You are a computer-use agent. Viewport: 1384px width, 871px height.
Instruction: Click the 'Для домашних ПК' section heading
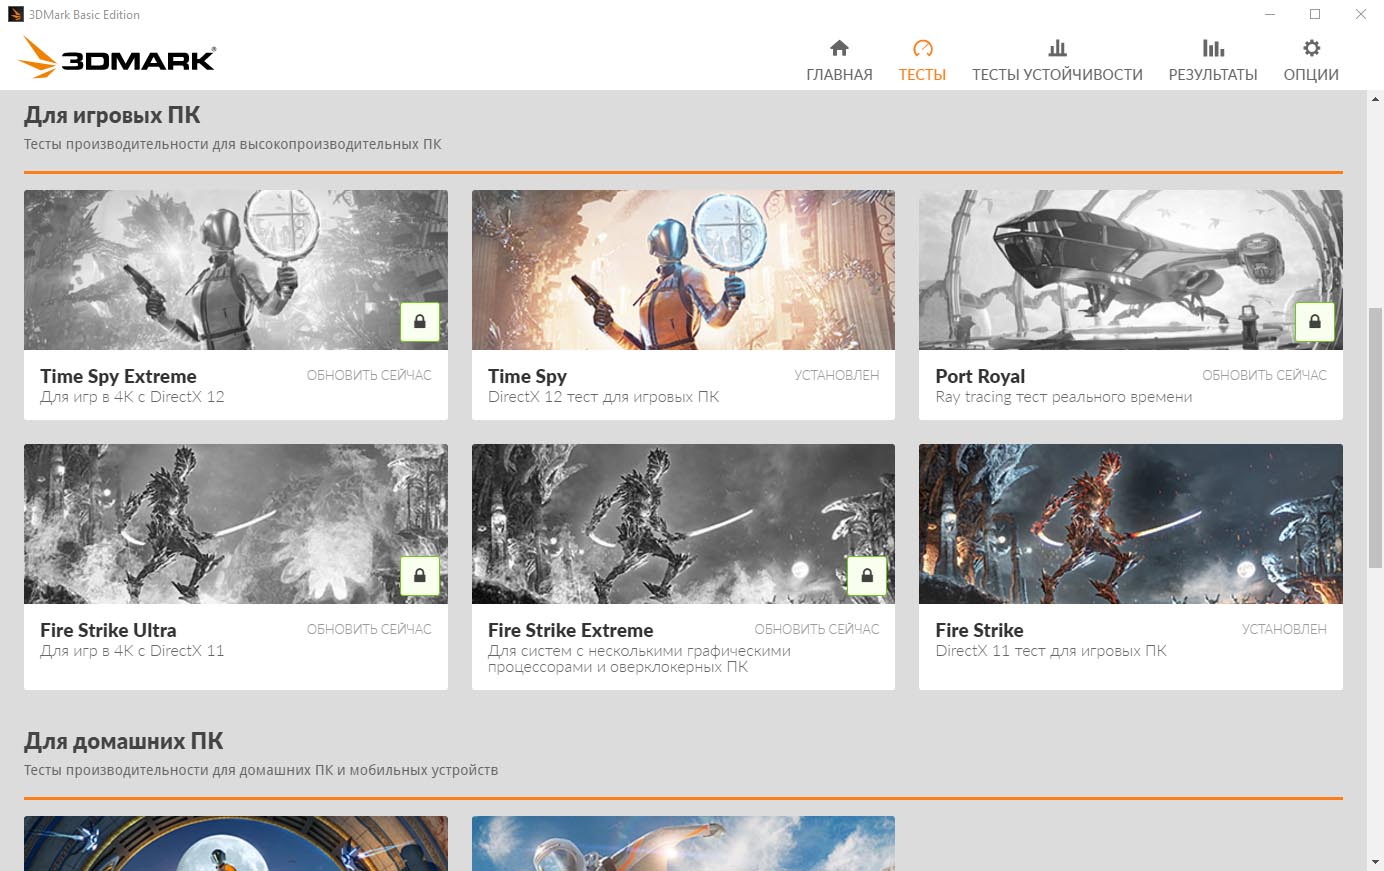click(x=123, y=741)
